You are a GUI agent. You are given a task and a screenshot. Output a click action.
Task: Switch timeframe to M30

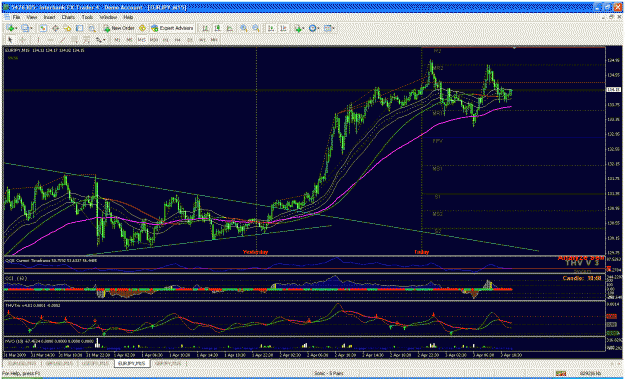click(154, 39)
